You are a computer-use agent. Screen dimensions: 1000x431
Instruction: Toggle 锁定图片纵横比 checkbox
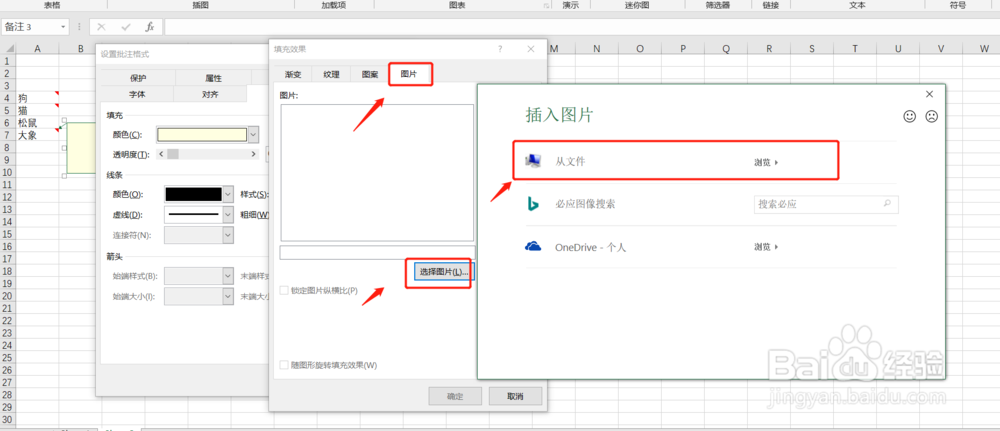(284, 290)
